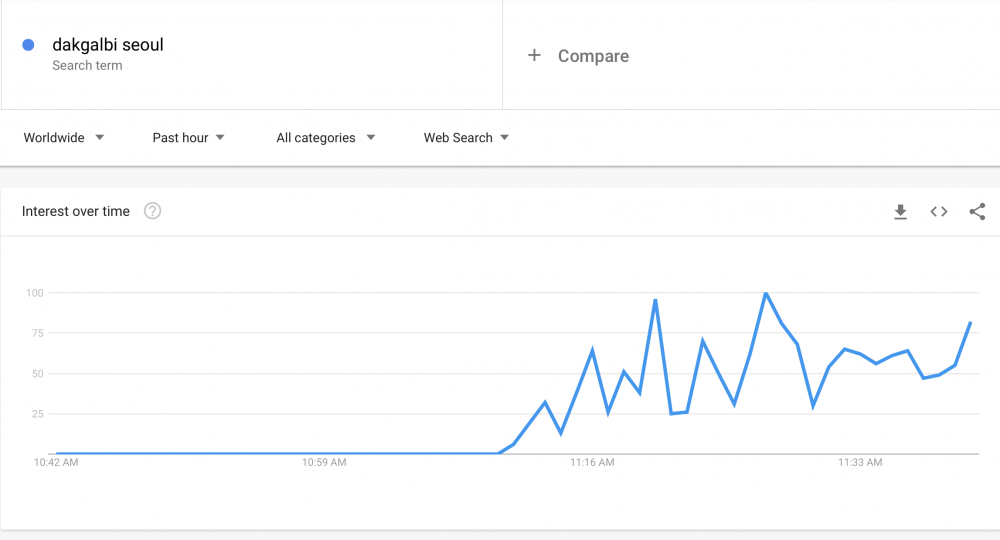The height and width of the screenshot is (540, 1000).
Task: Select the 11:33 AM time label
Action: click(860, 462)
